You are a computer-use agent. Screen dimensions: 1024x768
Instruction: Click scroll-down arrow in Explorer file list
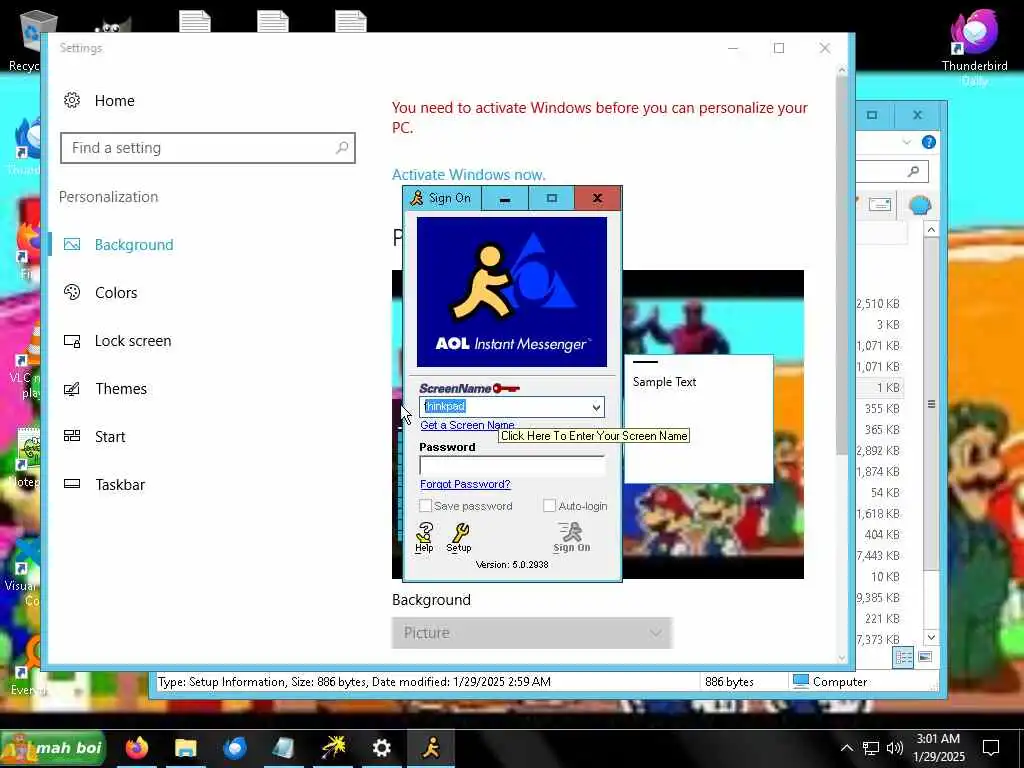pos(931,637)
